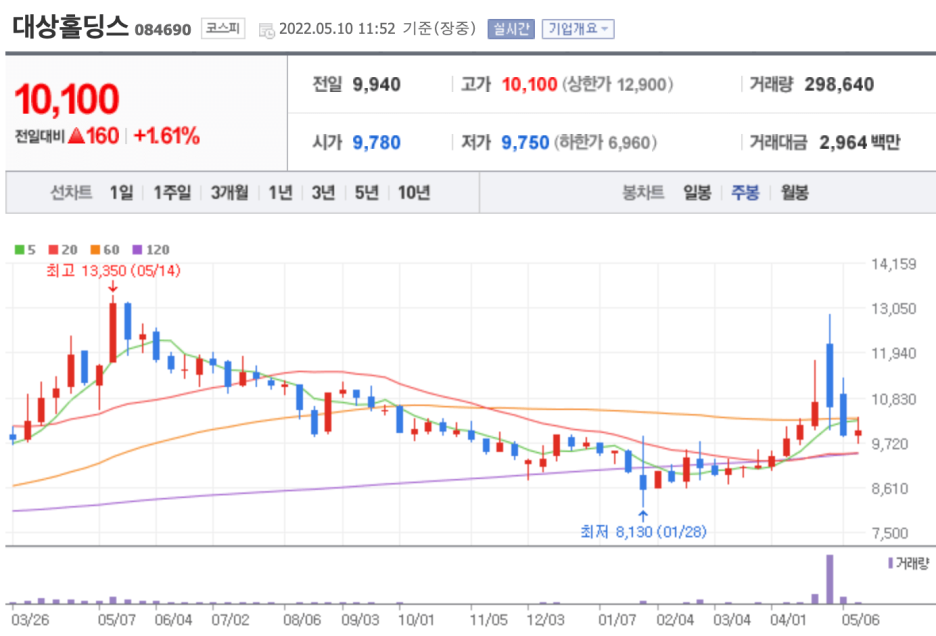The image size is (936, 636).
Task: Click the volume value 298,640
Action: tap(839, 85)
